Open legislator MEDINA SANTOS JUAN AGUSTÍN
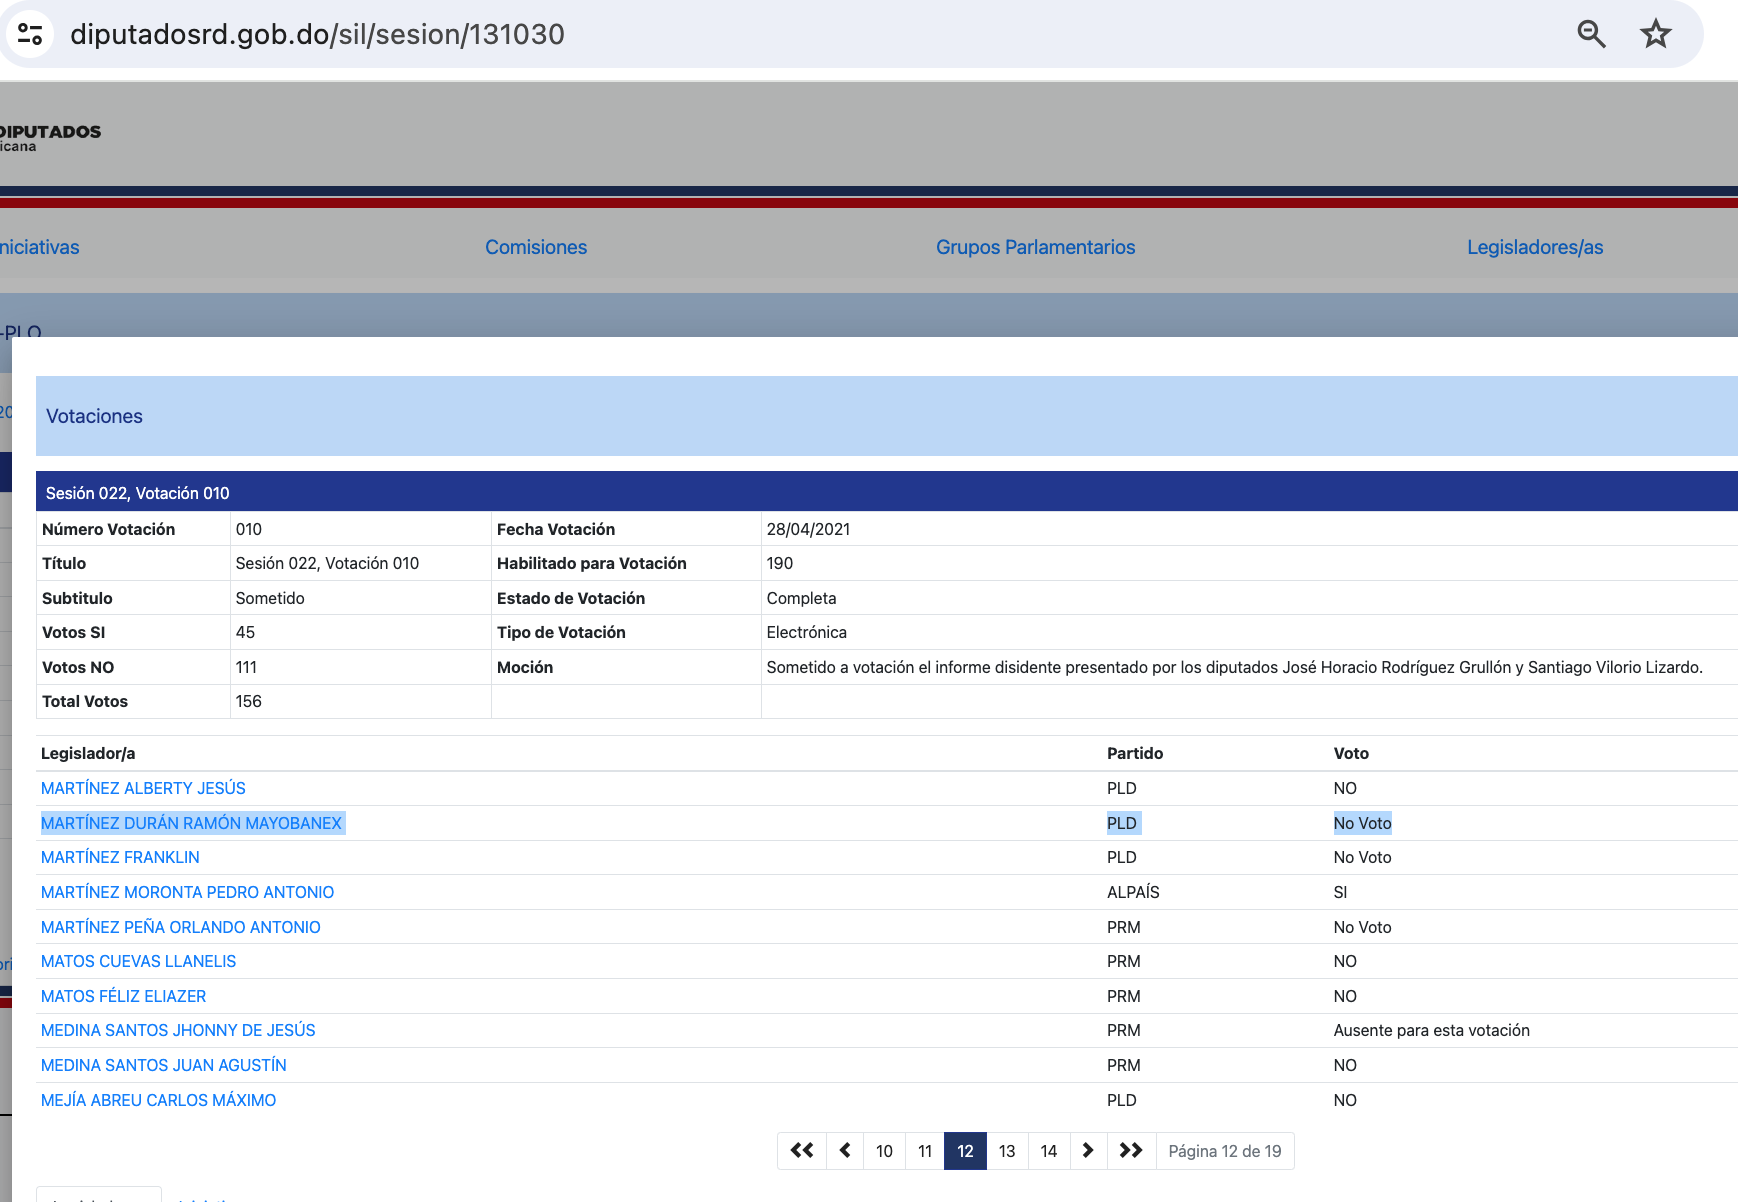This screenshot has height=1202, width=1738. pyautogui.click(x=163, y=1065)
